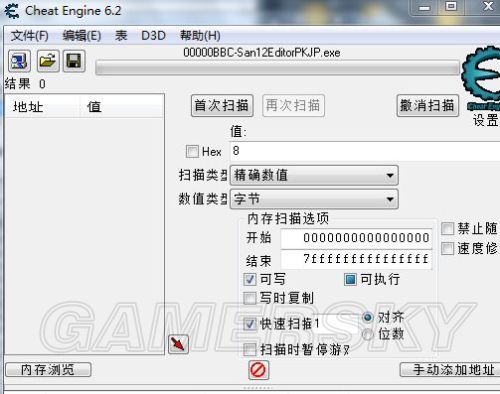Viewport: 500px width, 394px height.
Task: Click the 内存扫描选项 group label
Action: click(288, 219)
